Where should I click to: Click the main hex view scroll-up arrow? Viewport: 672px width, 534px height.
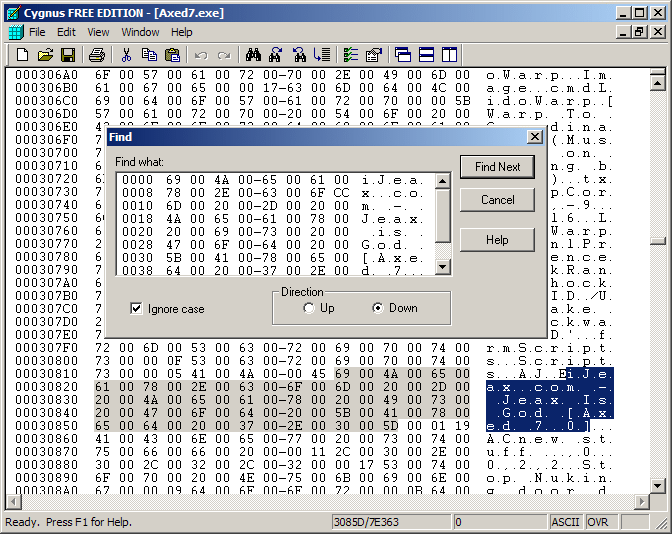point(657,82)
